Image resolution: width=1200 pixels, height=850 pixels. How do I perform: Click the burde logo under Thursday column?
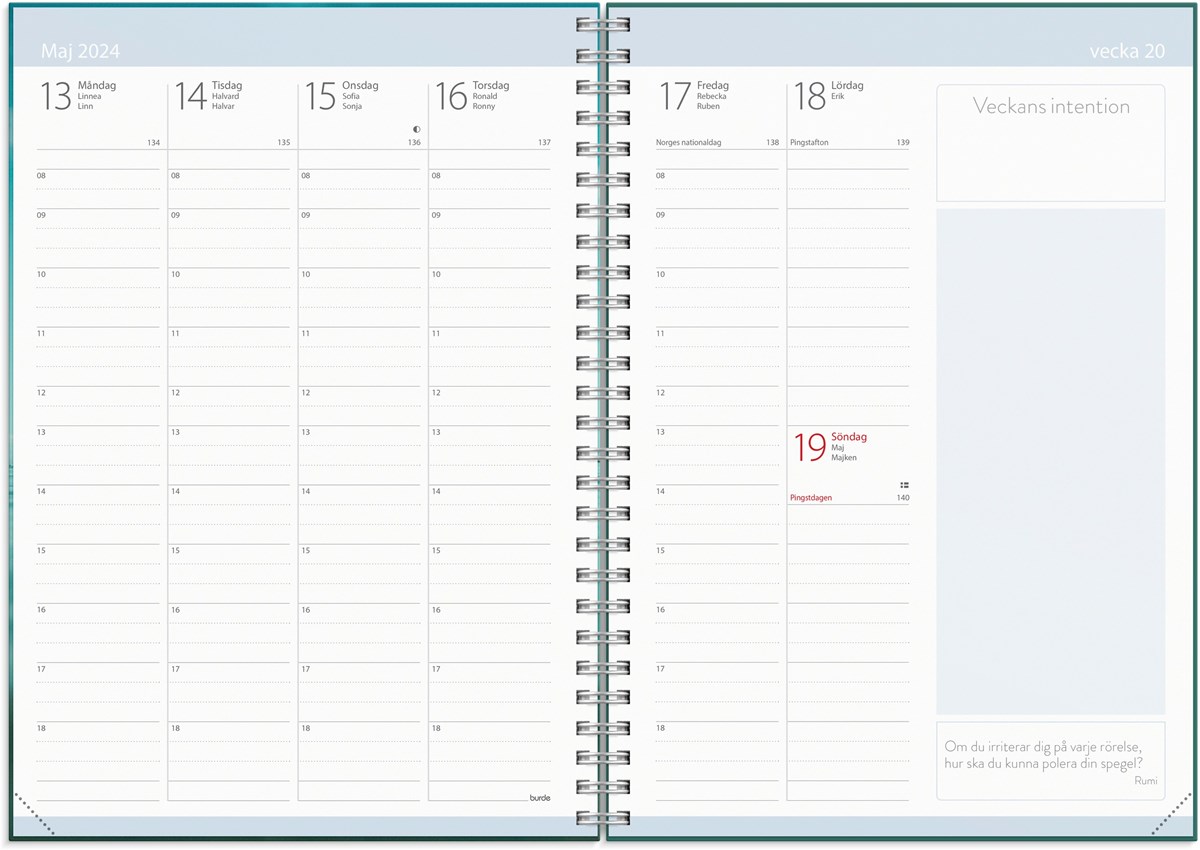540,797
